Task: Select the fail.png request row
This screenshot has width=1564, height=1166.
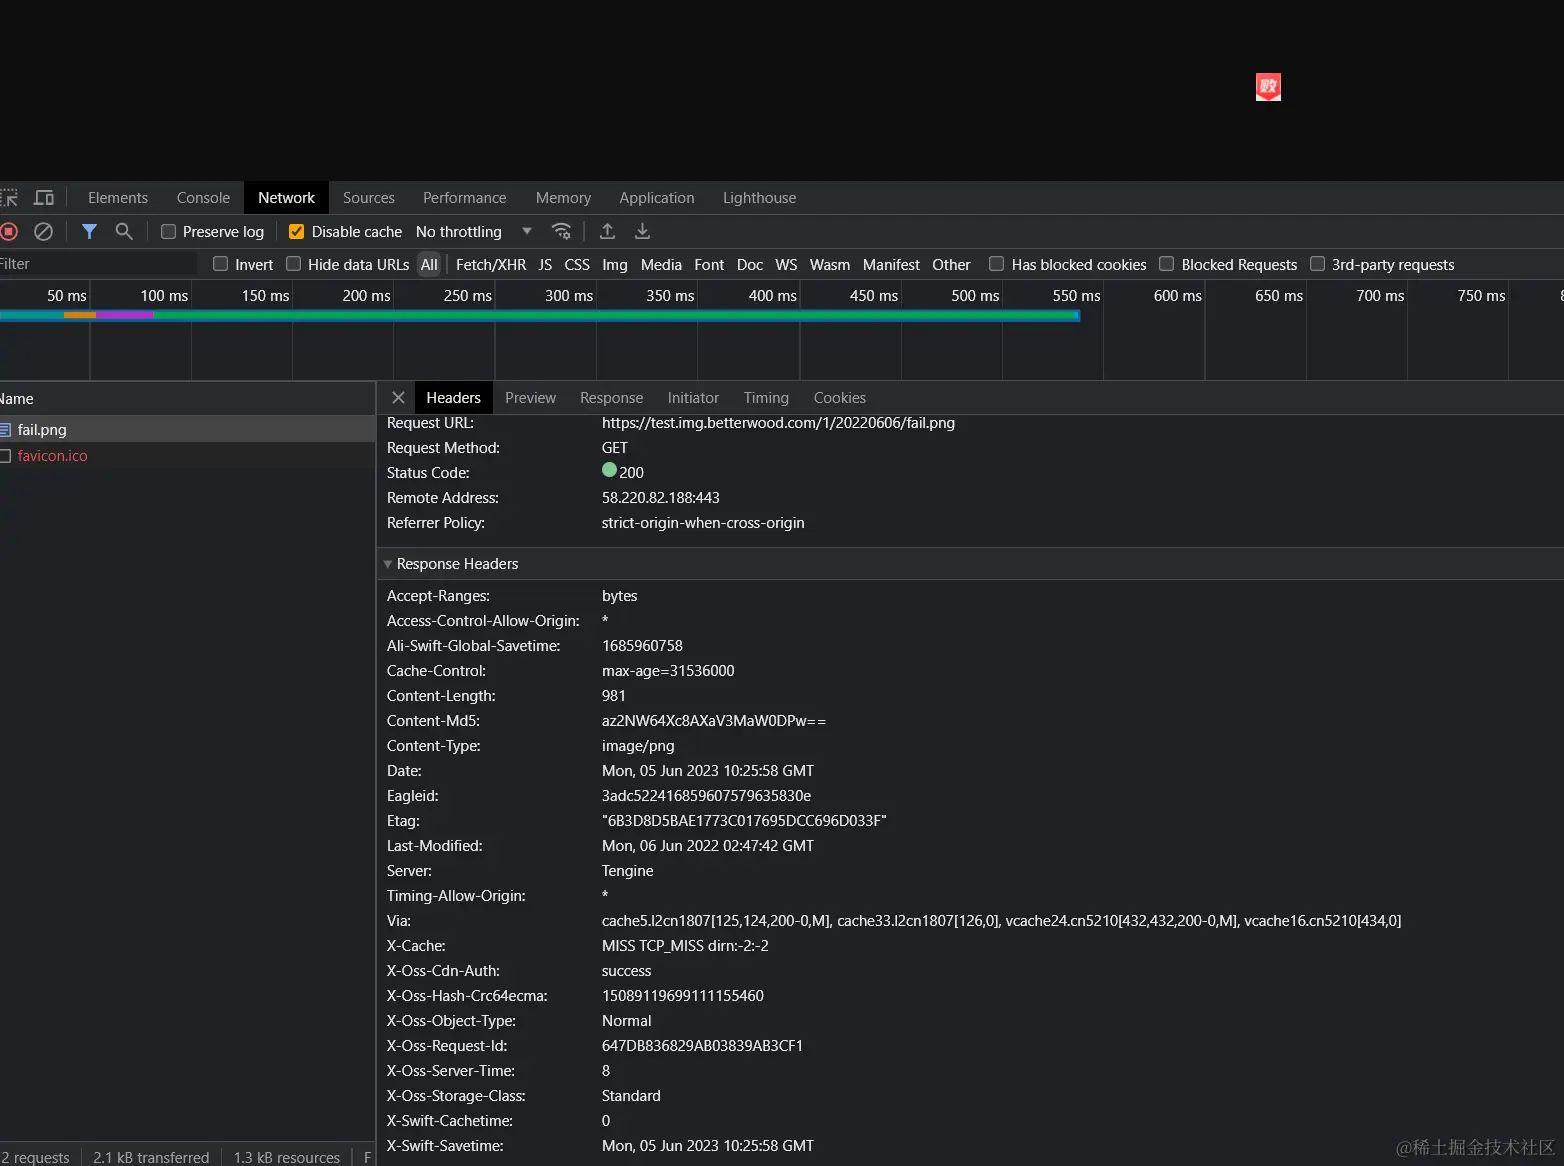Action: pos(187,430)
